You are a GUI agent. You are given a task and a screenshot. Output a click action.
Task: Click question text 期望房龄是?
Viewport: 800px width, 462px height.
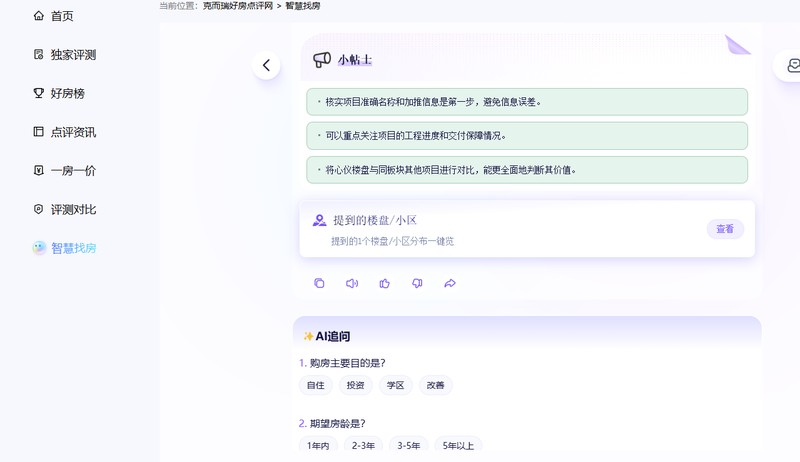click(338, 423)
